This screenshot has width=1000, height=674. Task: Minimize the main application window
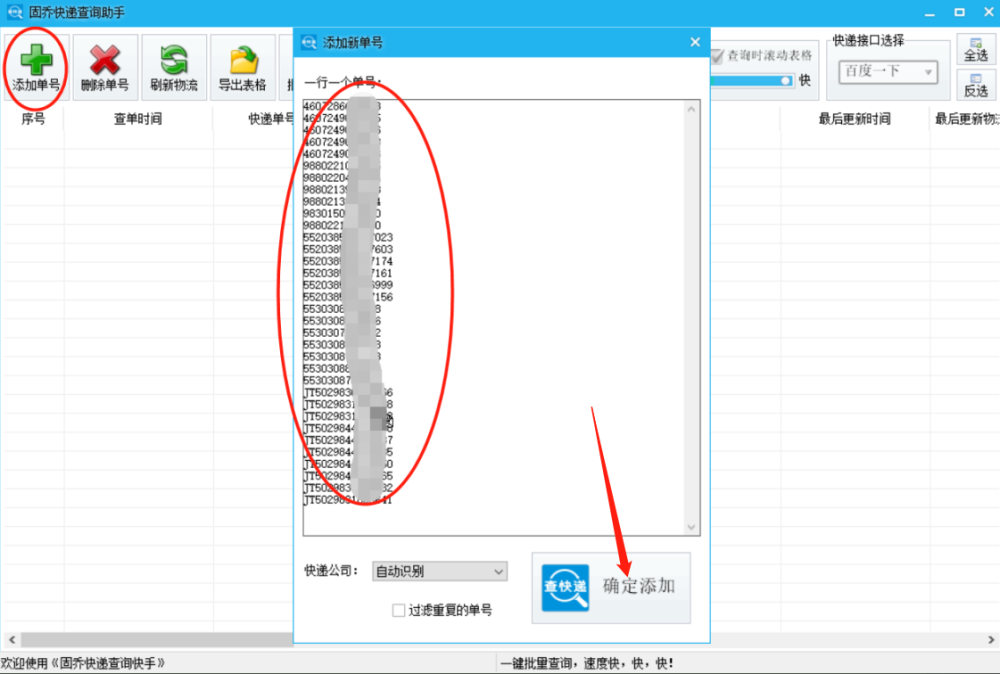coord(930,13)
